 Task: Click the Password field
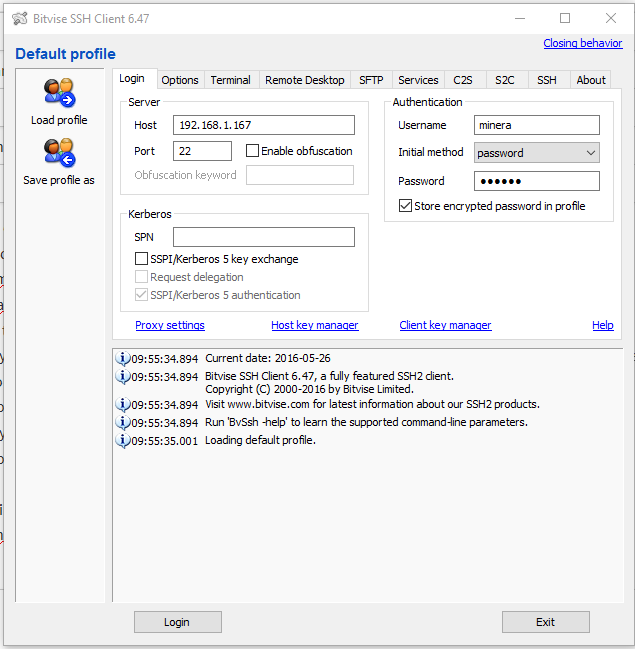(536, 181)
